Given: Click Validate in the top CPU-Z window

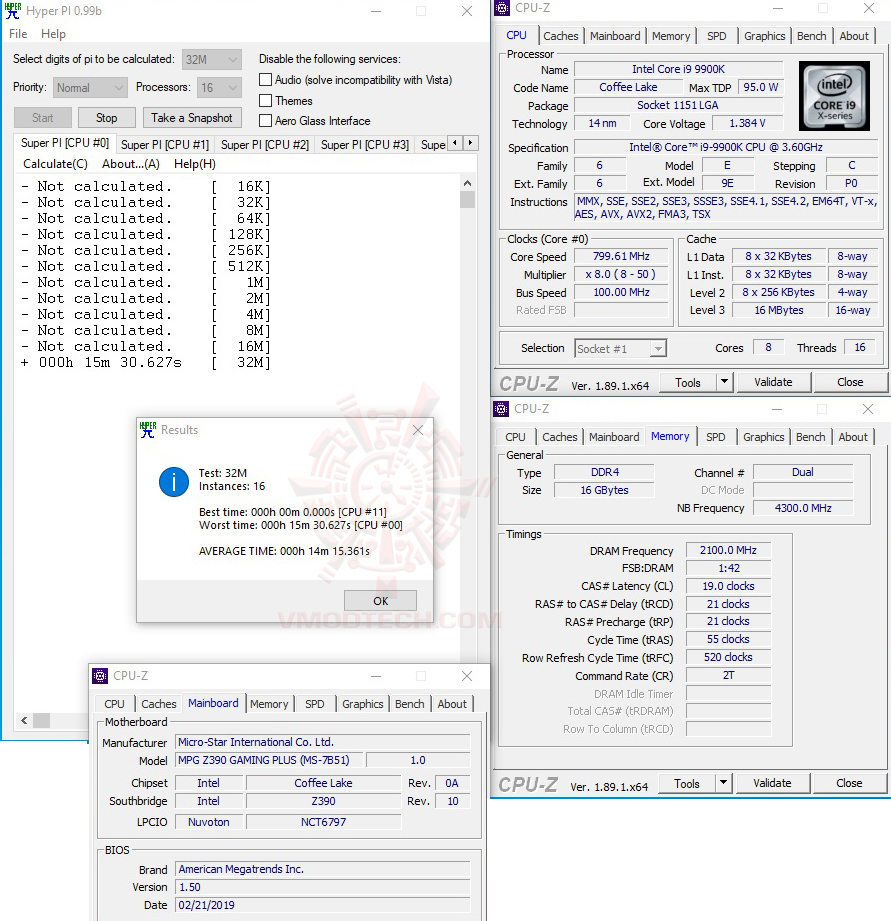Looking at the screenshot, I should [774, 382].
